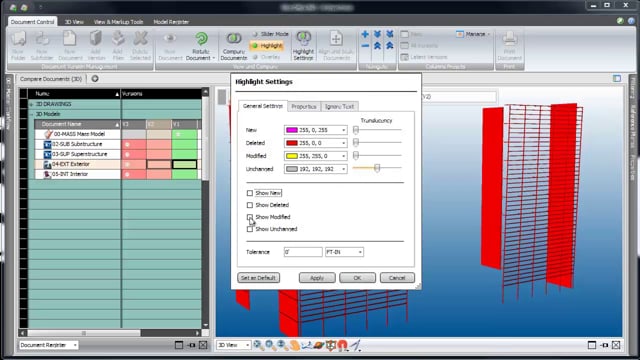Click the planet orbit icon in 3D view toolbar
This screenshot has height=360, width=640.
[319, 345]
